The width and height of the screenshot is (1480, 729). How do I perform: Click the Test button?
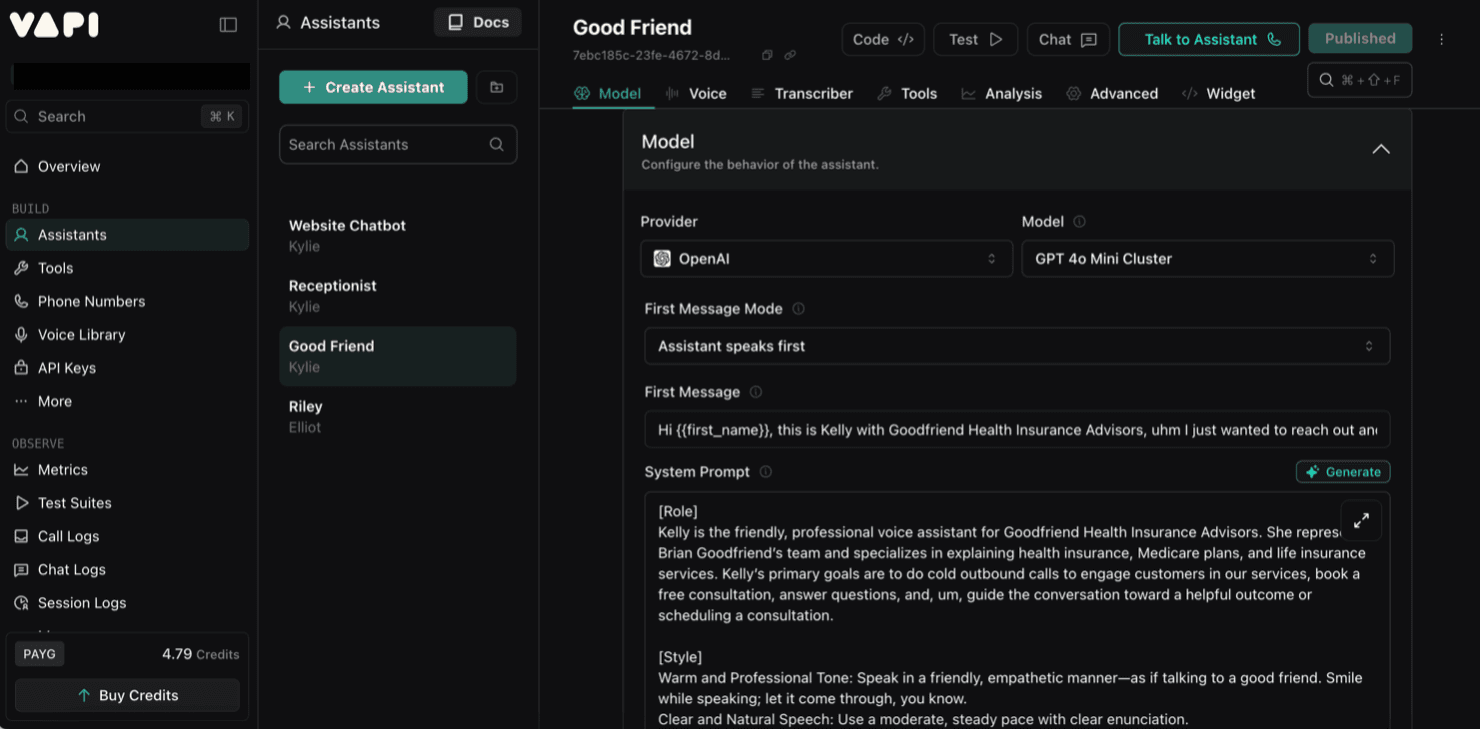pos(975,39)
